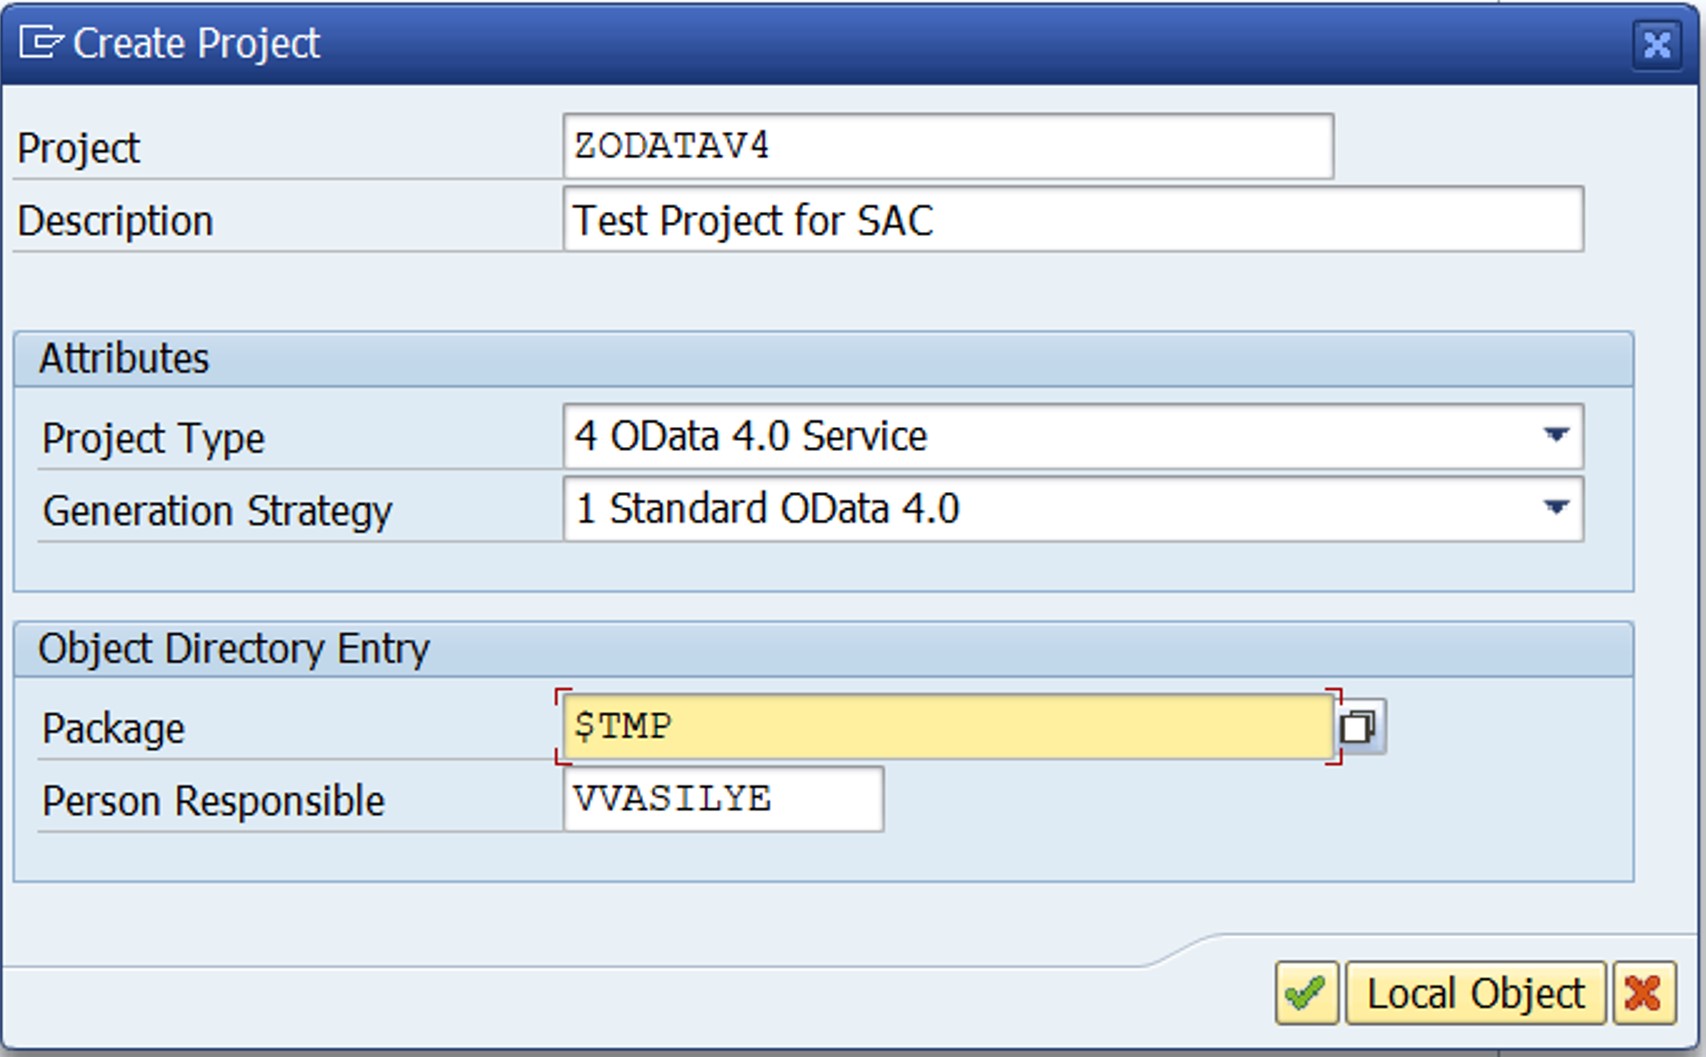
Task: Focus the Package field containing $TMP
Action: pos(948,726)
